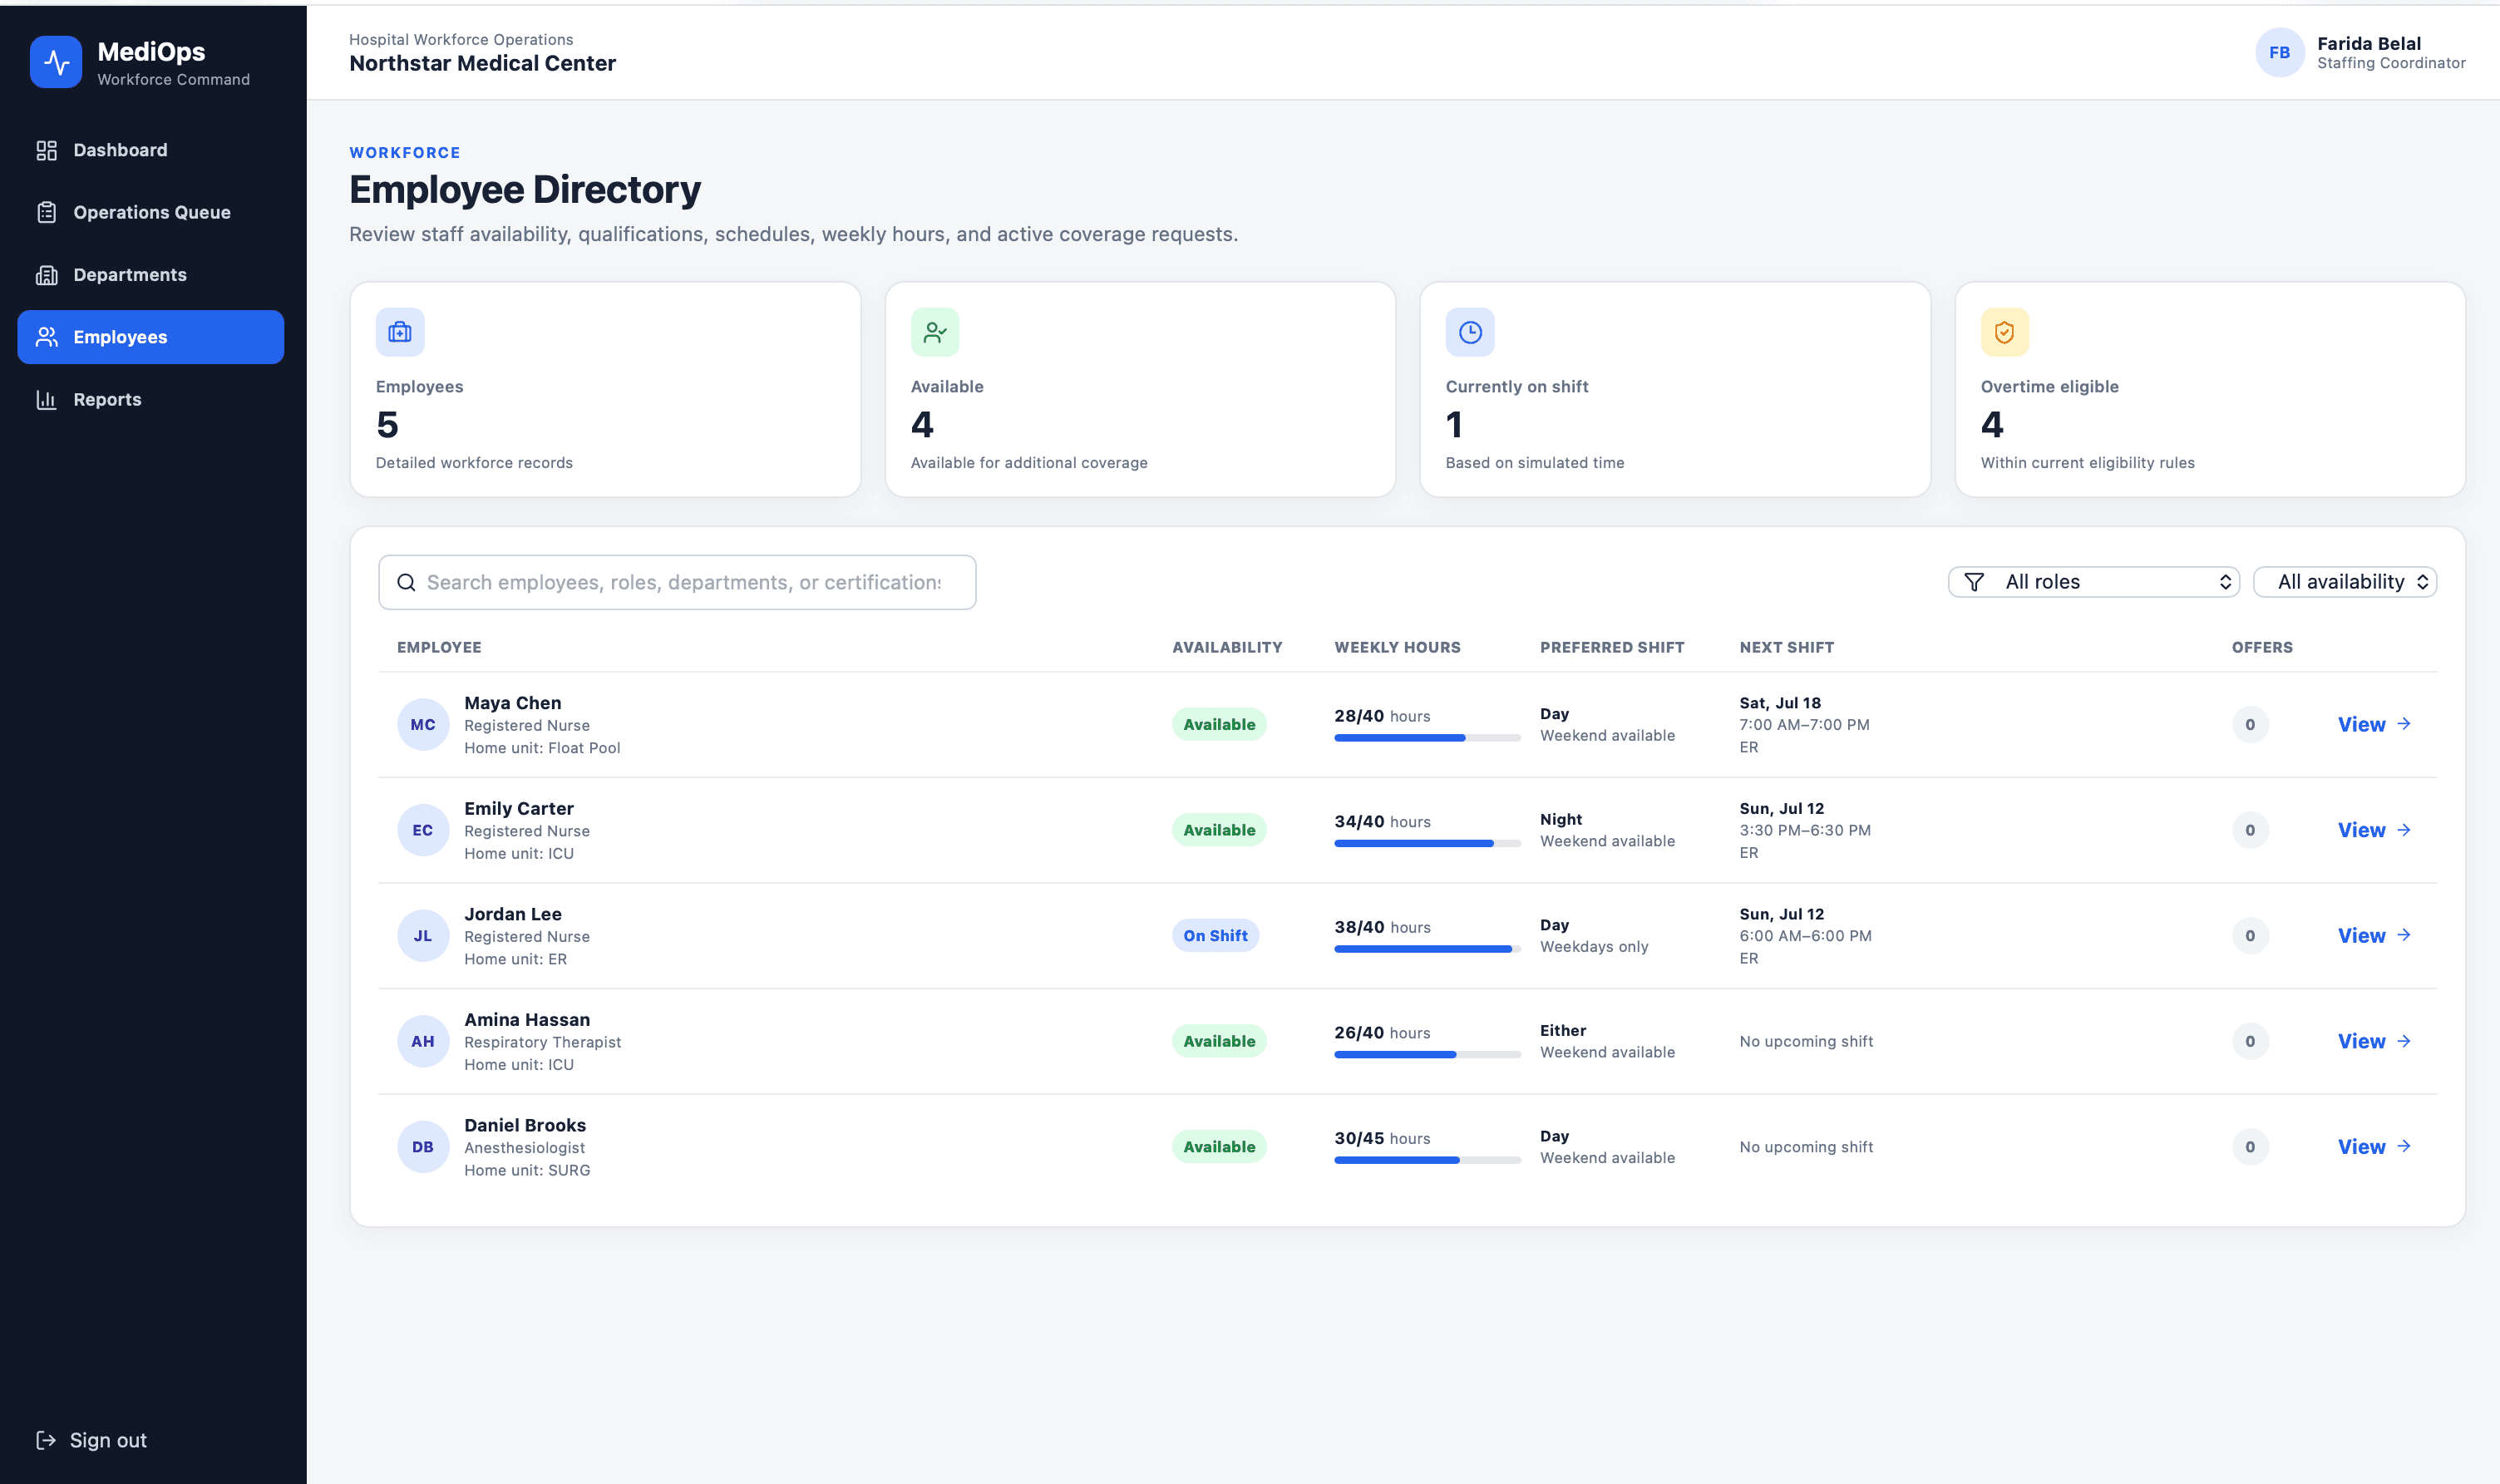2500x1484 pixels.
Task: Click the Availability column header
Action: point(1227,647)
